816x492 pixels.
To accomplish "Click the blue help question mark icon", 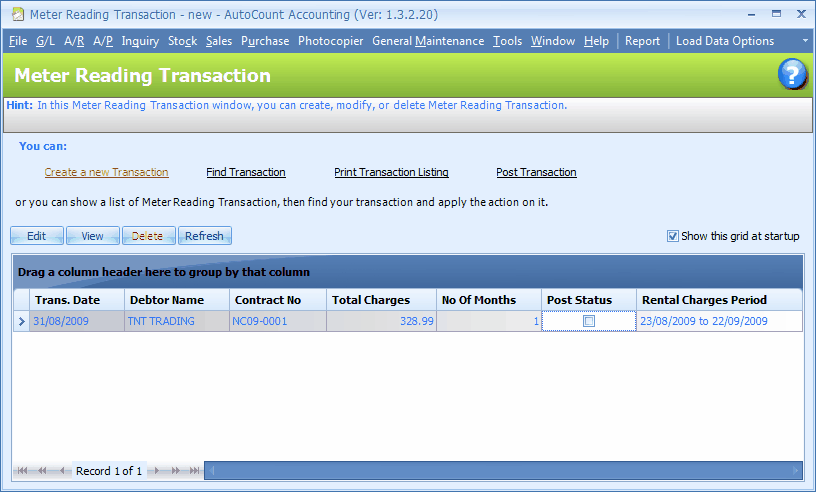I will click(792, 74).
